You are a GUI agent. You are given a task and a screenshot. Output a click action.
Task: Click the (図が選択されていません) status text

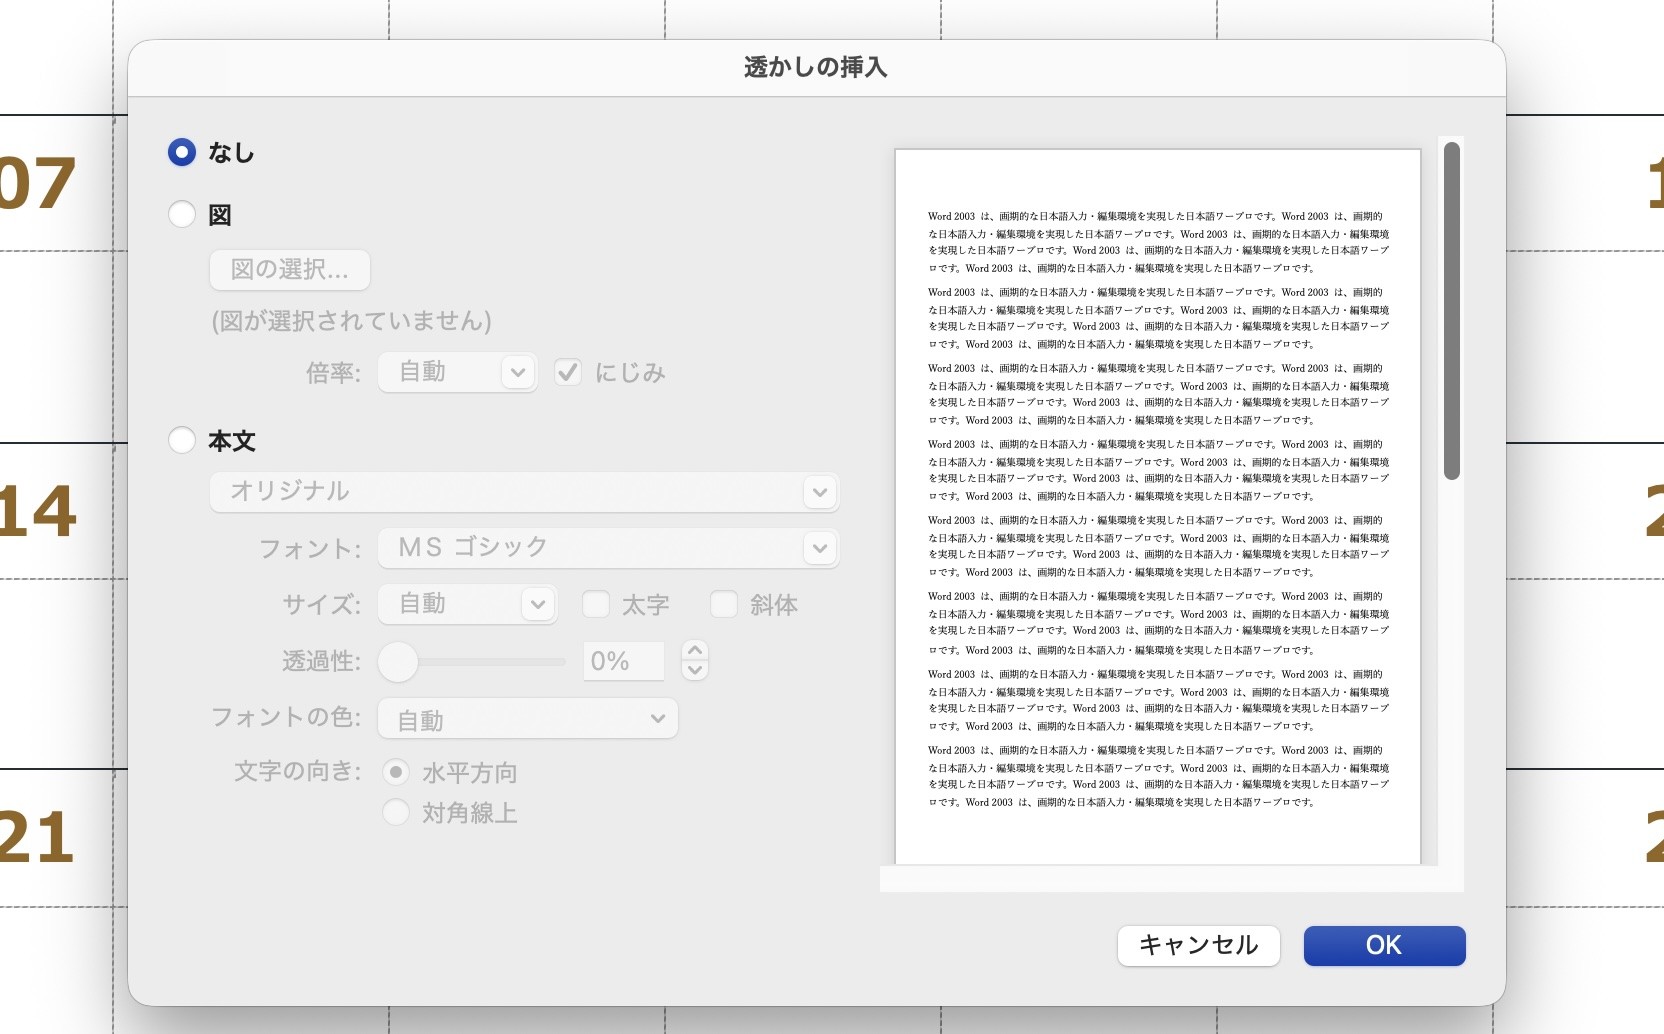click(x=351, y=320)
